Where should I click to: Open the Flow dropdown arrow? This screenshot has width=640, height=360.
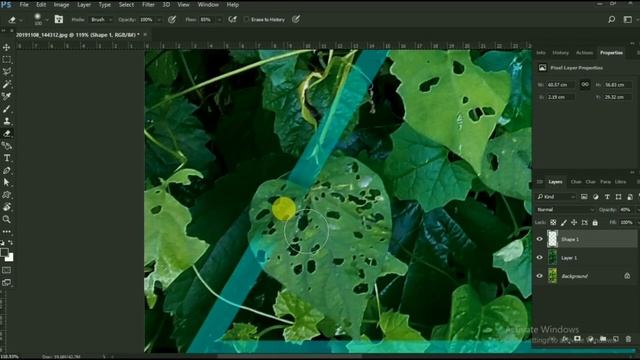(219, 19)
